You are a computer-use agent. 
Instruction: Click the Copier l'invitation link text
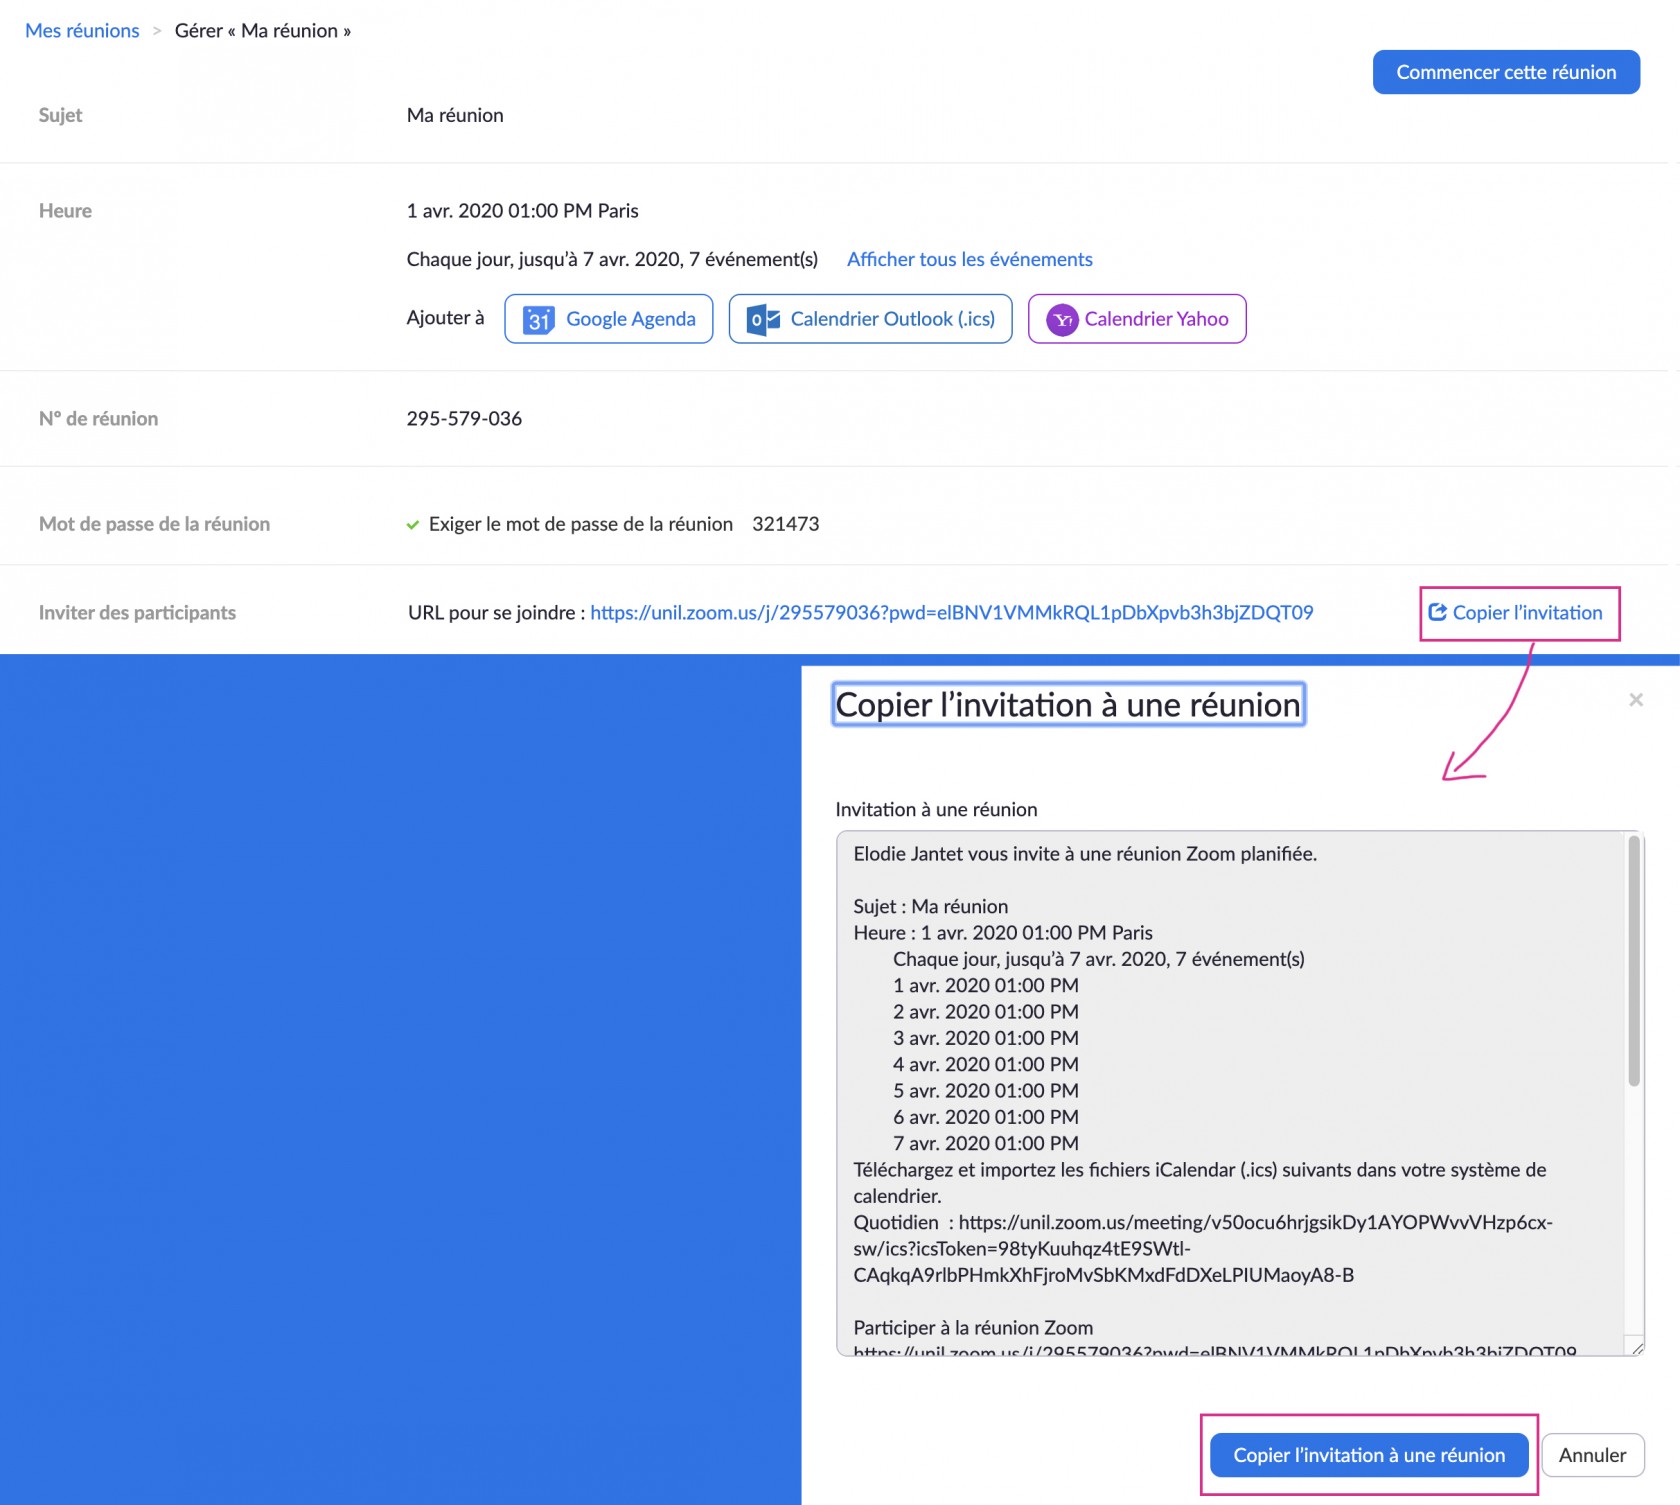pyautogui.click(x=1527, y=612)
